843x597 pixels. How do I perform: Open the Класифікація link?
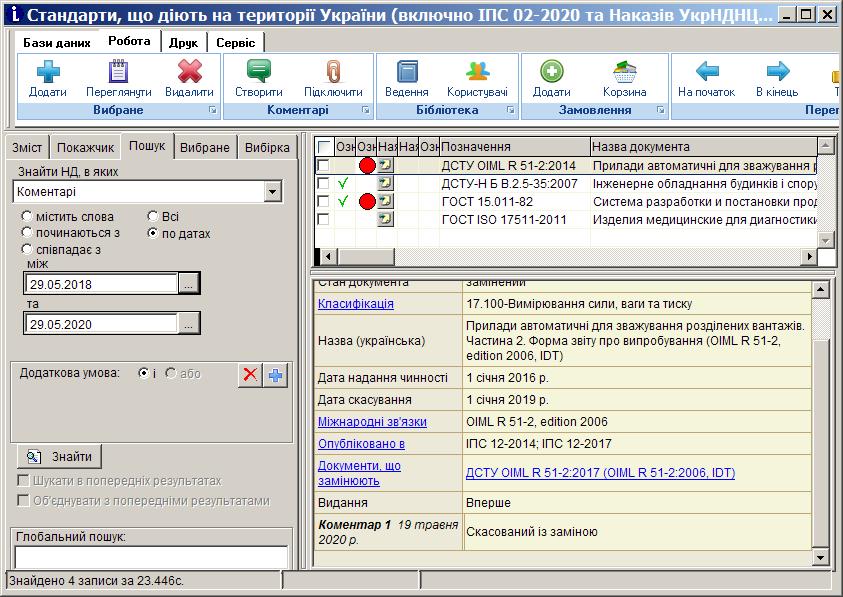[356, 304]
